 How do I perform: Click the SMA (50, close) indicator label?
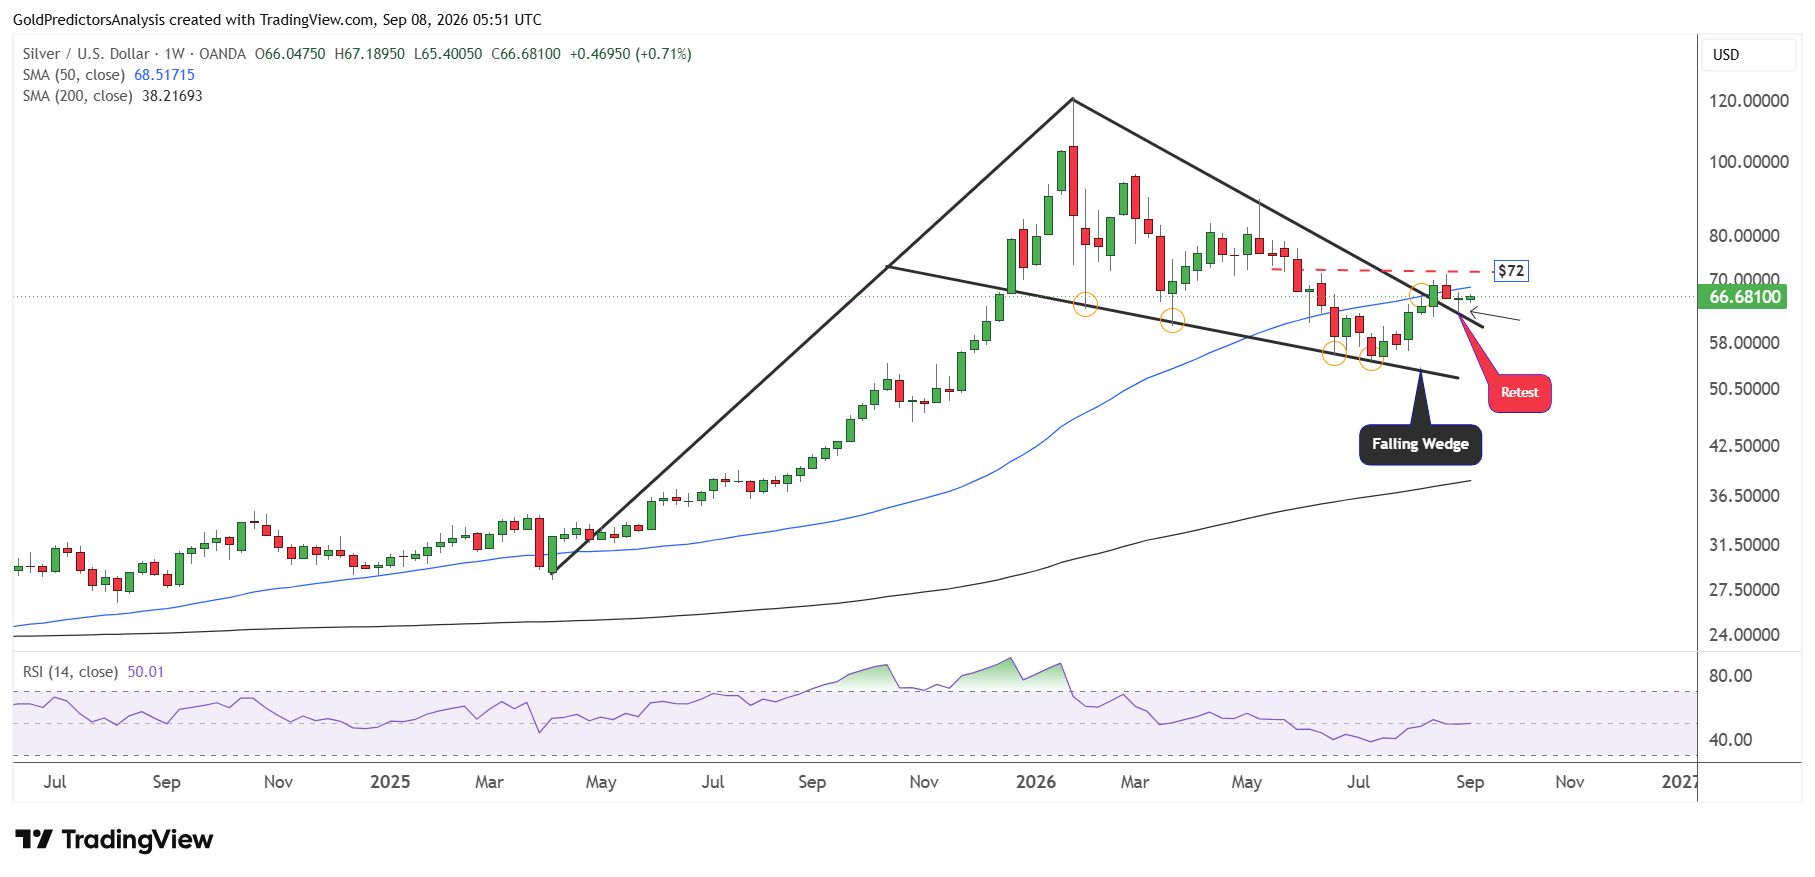74,75
